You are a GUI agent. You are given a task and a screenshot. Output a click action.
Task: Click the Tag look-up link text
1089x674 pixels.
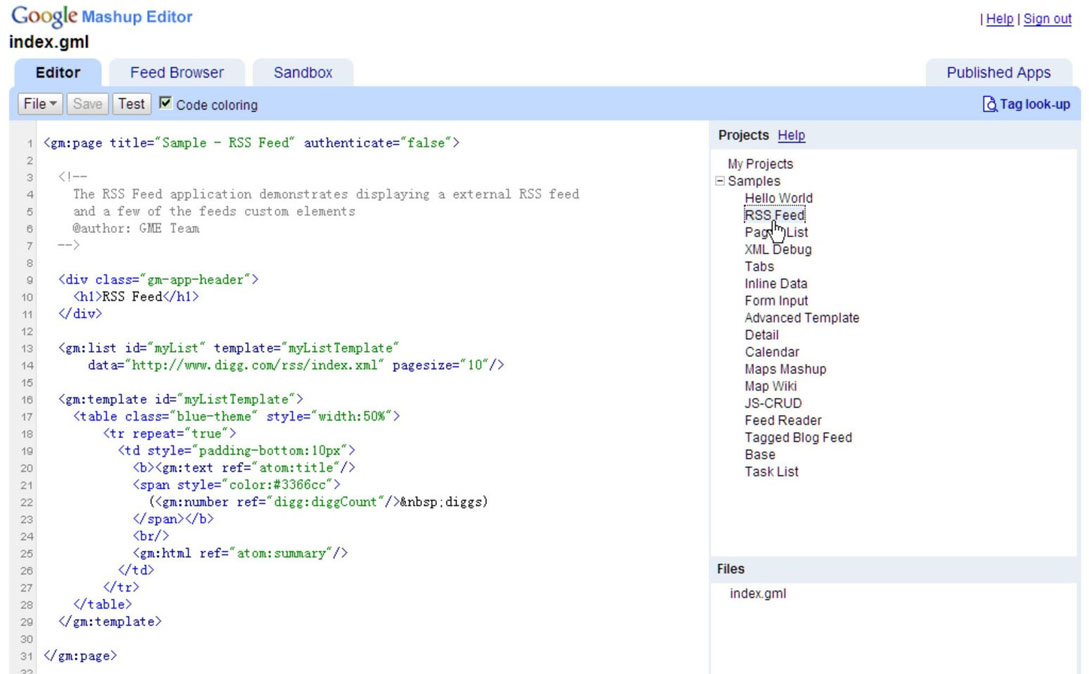click(x=1035, y=104)
